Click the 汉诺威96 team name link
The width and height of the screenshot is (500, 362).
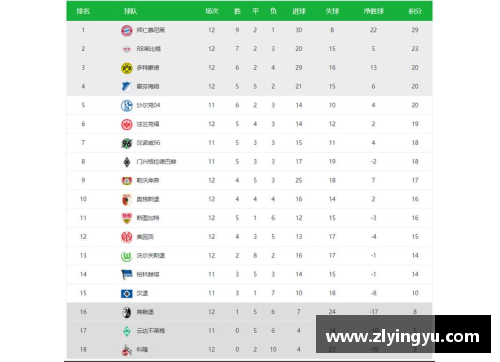coord(148,143)
